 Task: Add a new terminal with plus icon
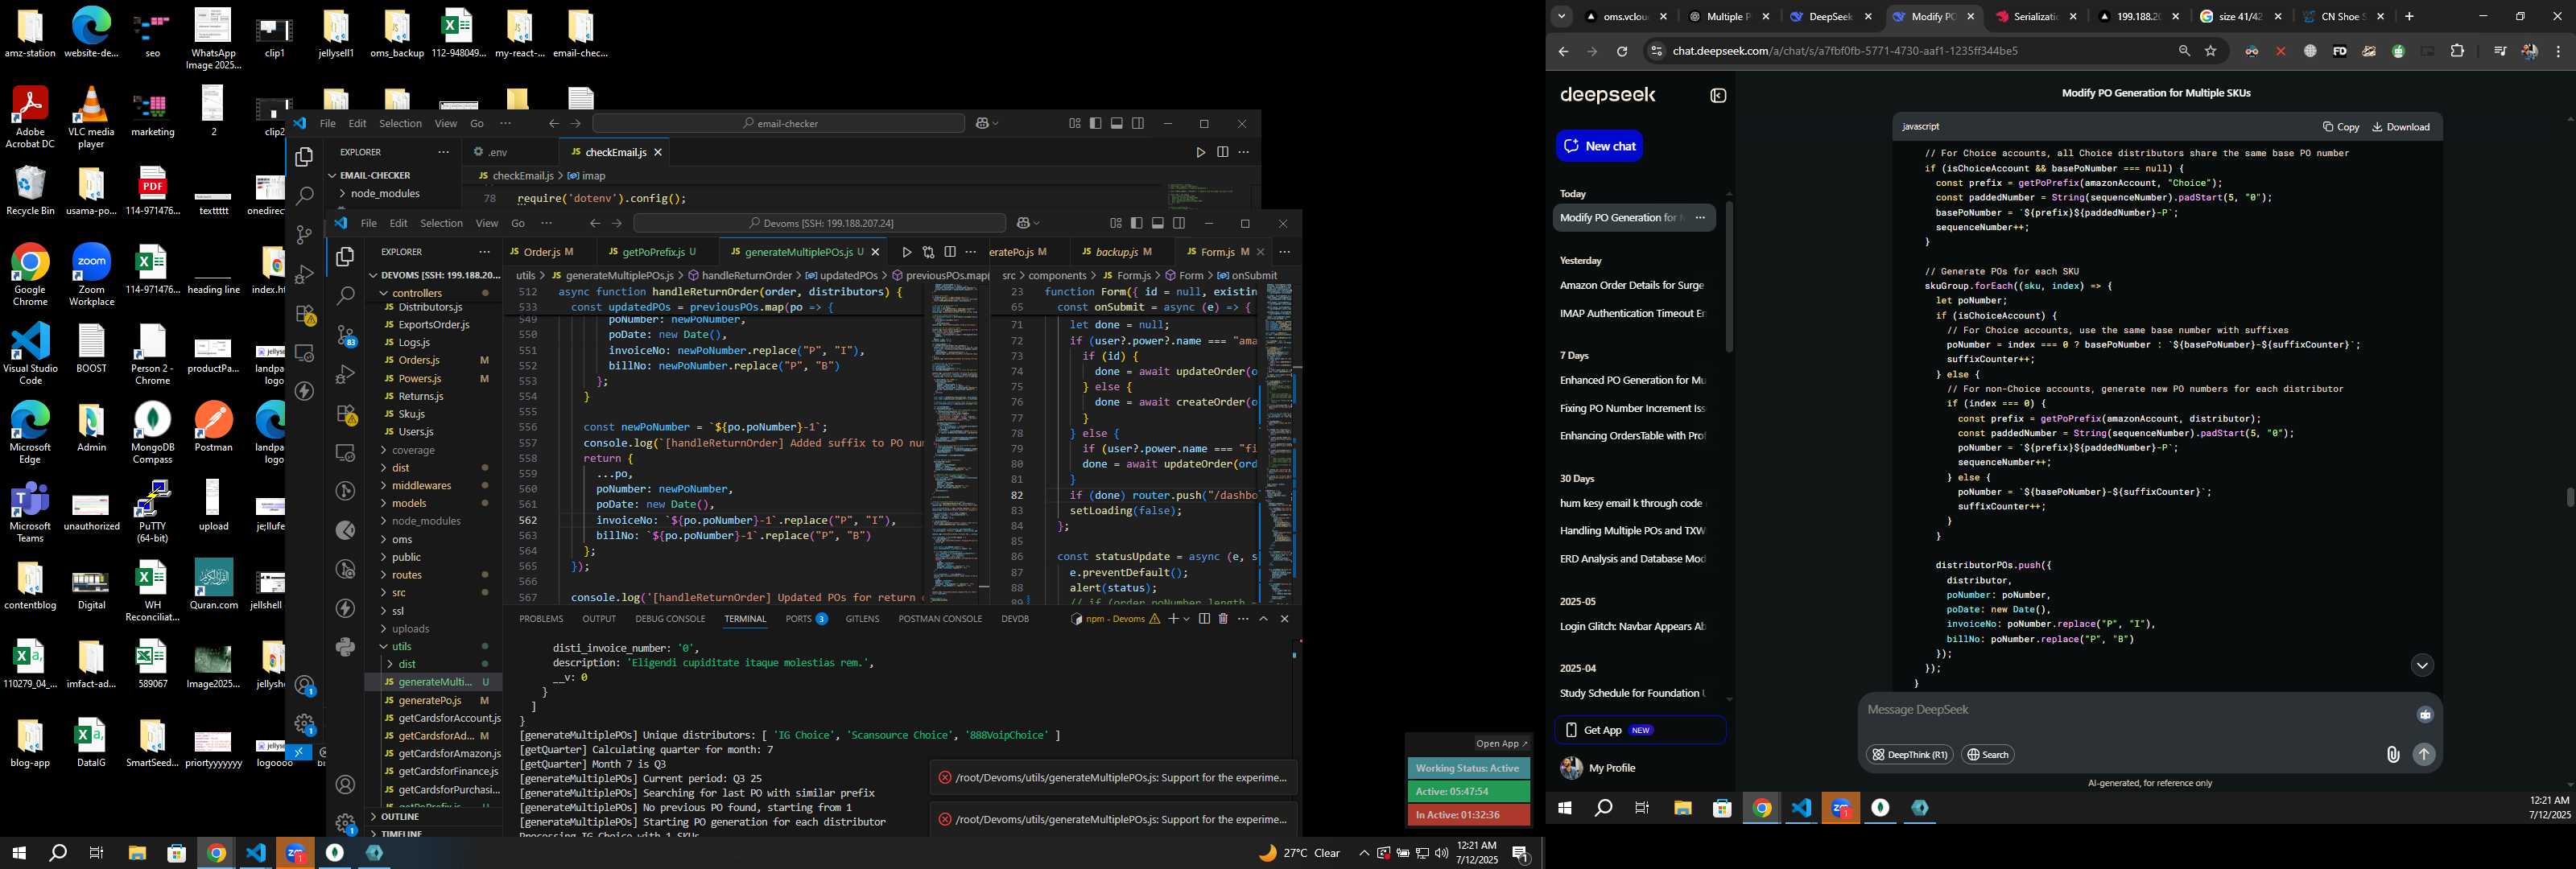tap(1173, 619)
